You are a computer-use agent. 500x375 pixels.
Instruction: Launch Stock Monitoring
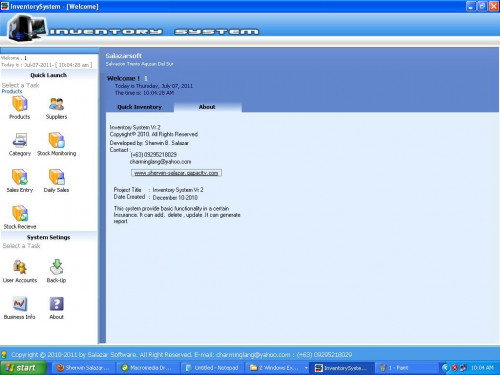pos(56,140)
